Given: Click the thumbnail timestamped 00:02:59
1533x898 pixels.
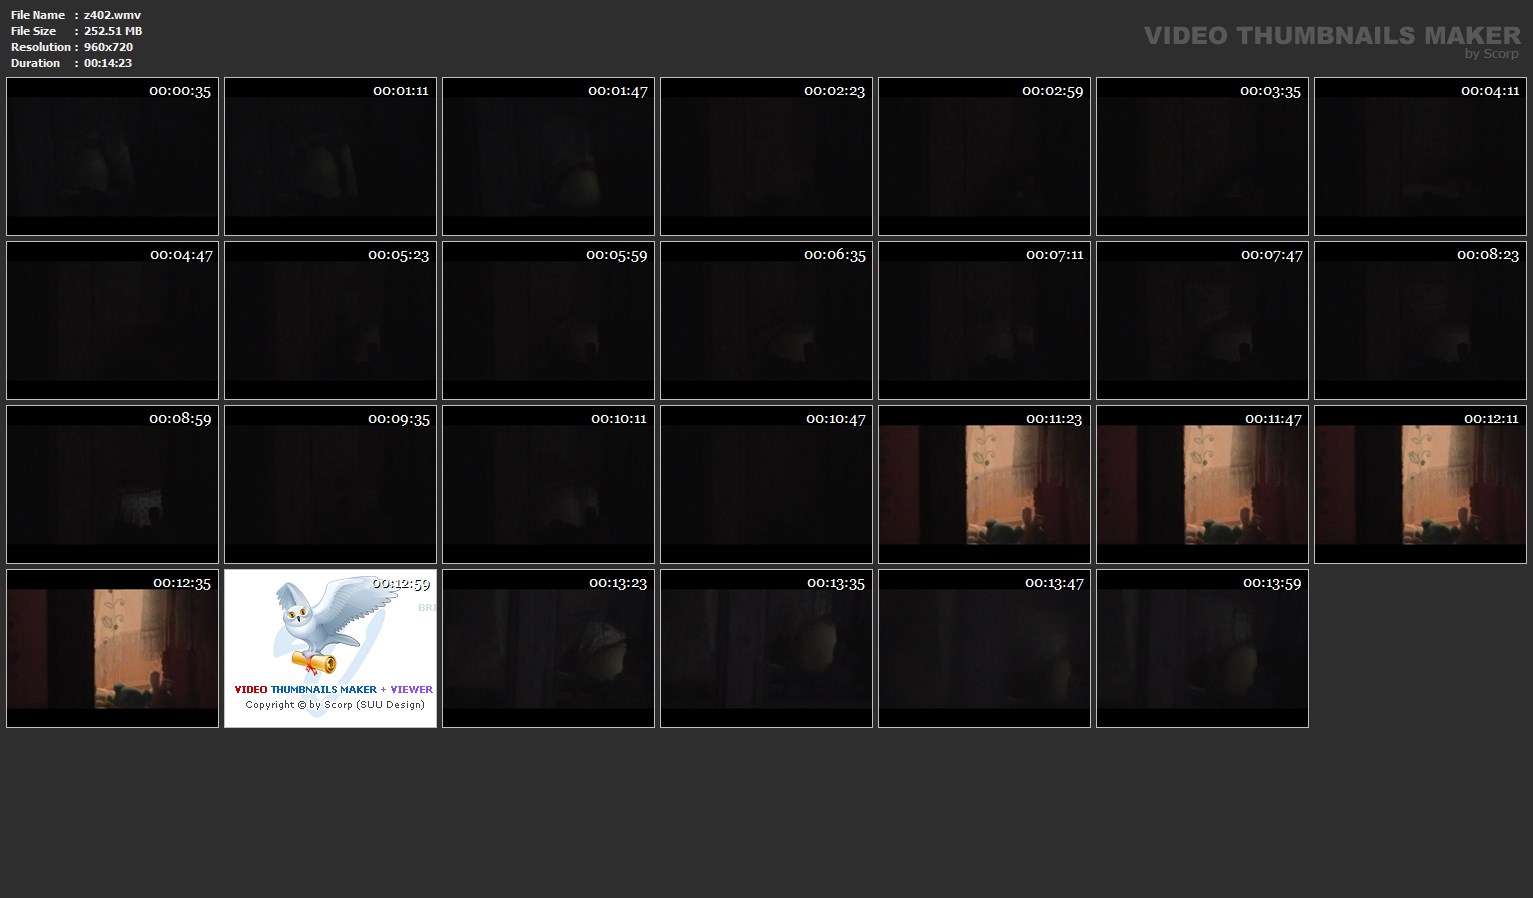Looking at the screenshot, I should pos(984,157).
